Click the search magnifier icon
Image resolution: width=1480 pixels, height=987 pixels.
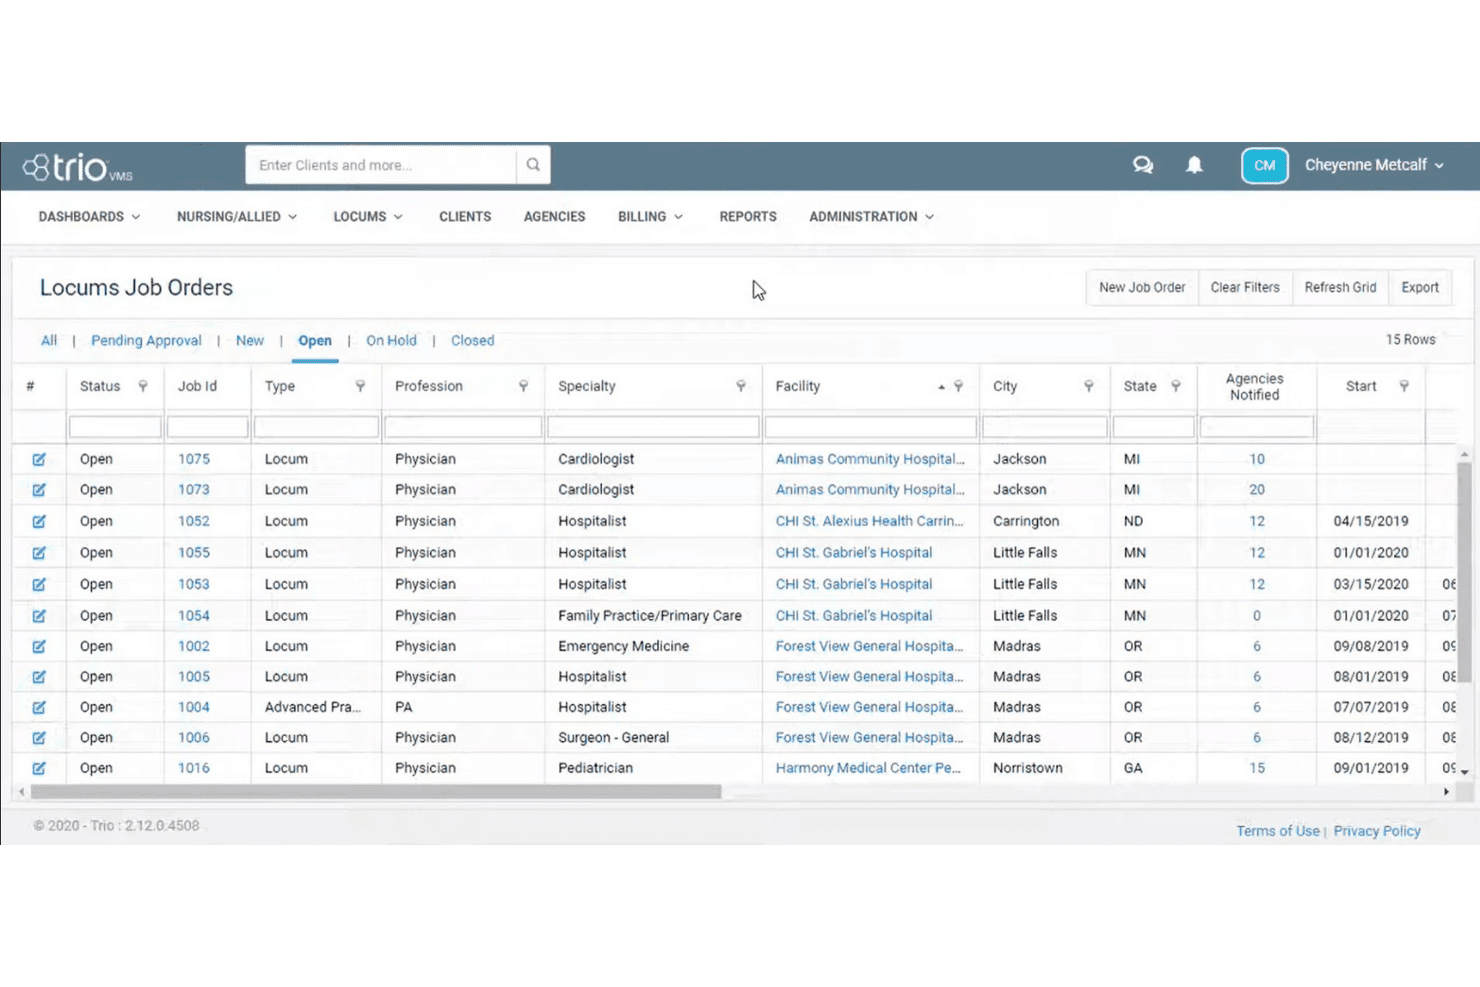533,165
